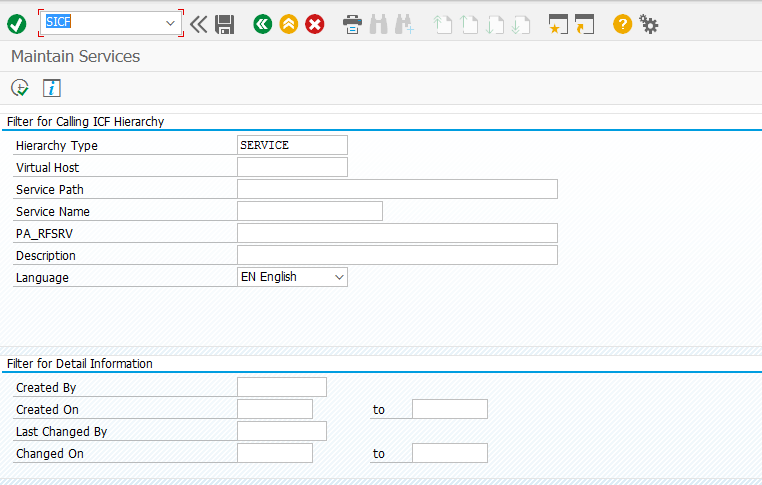Screen dimensions: 762x485
Task: Click the 'Hierarchy Type' label
Action: 57,145
